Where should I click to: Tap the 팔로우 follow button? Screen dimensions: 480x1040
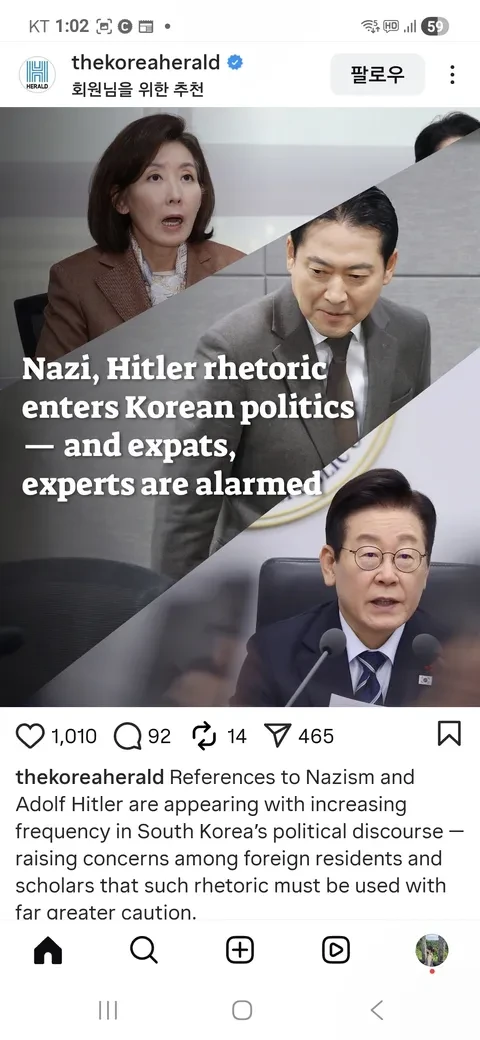(377, 74)
